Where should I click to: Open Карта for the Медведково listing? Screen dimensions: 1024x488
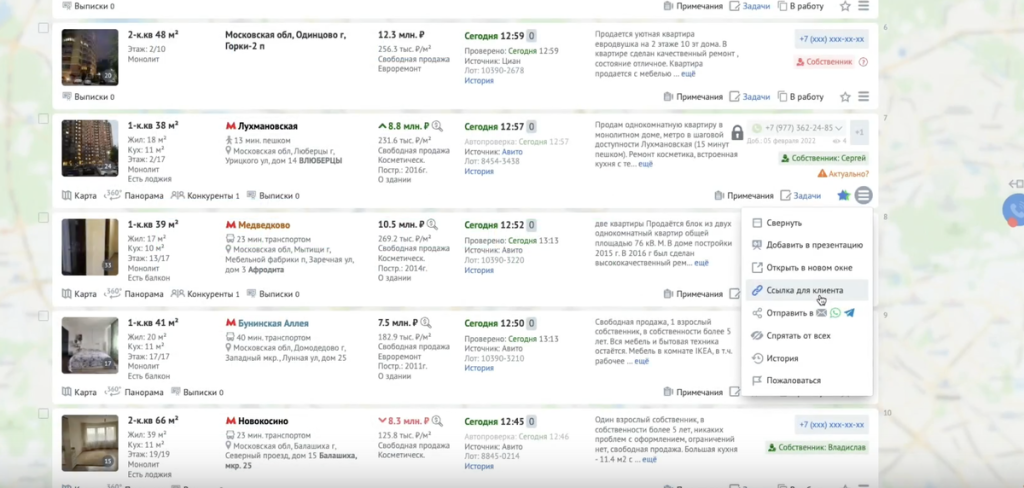point(79,294)
